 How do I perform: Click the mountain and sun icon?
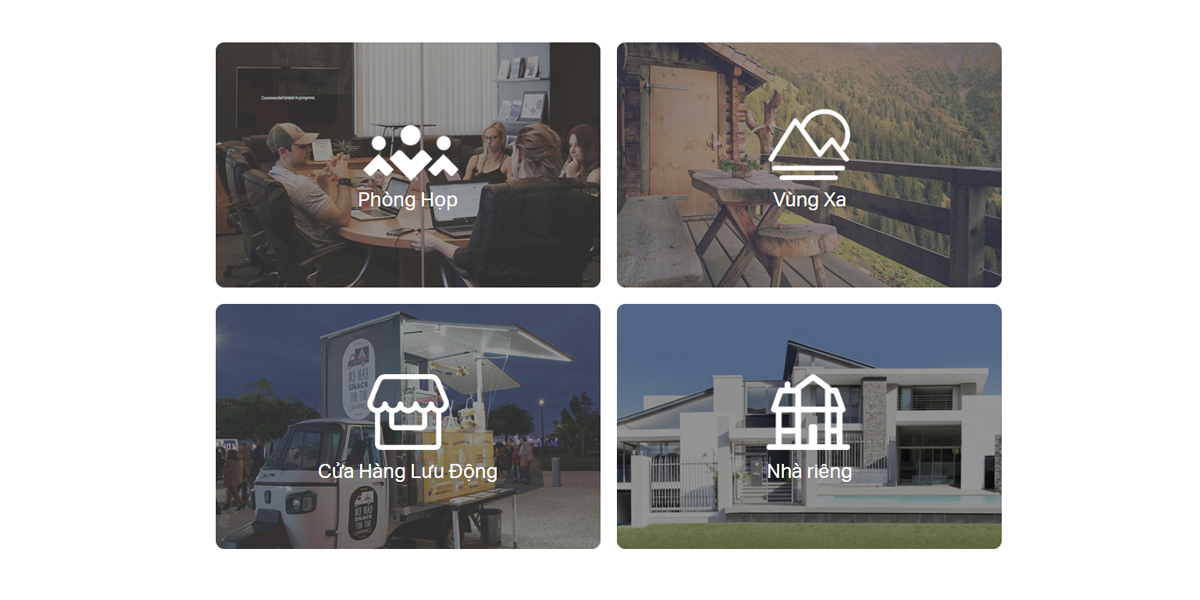809,145
